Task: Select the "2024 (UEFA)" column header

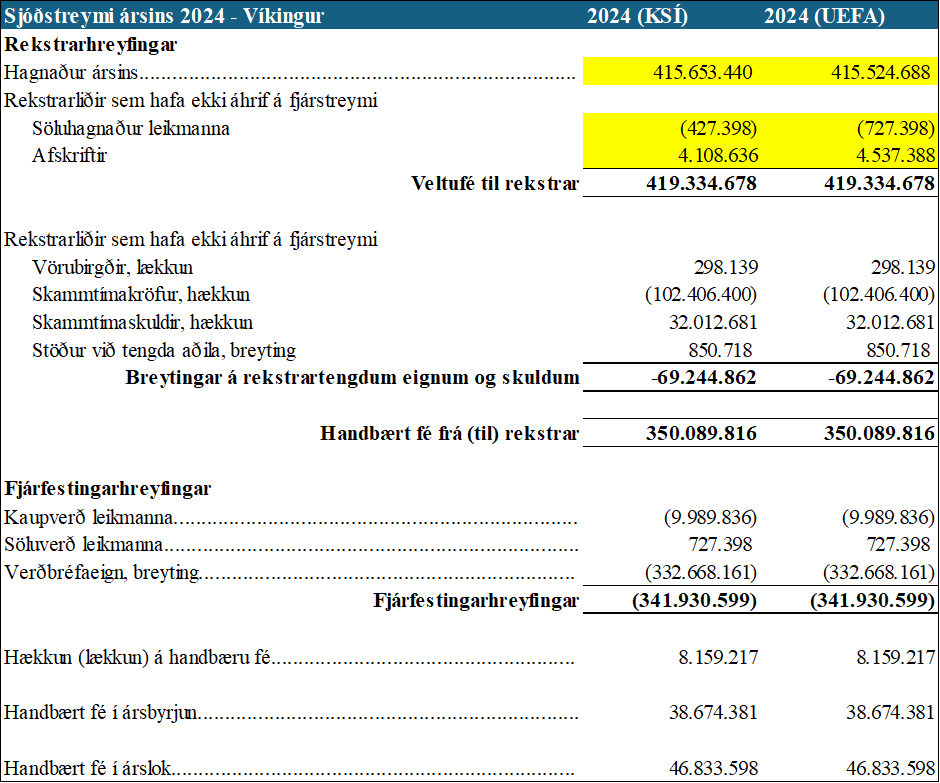Action: coord(824,16)
